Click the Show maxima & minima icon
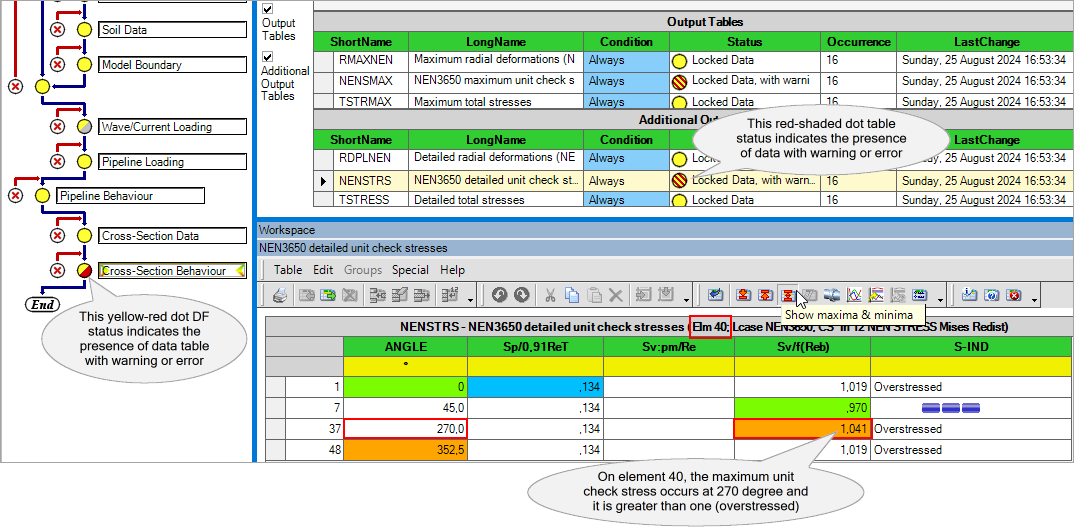The height and width of the screenshot is (527, 1074). pyautogui.click(x=788, y=296)
